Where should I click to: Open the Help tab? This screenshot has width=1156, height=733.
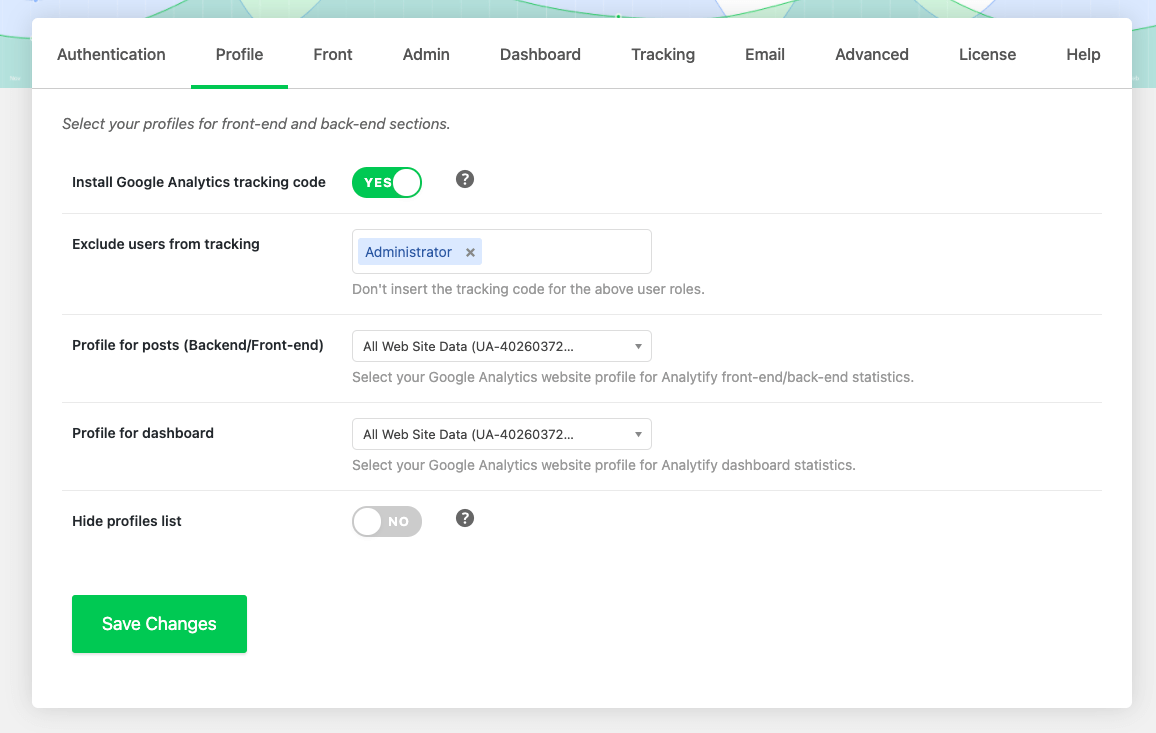click(1083, 55)
